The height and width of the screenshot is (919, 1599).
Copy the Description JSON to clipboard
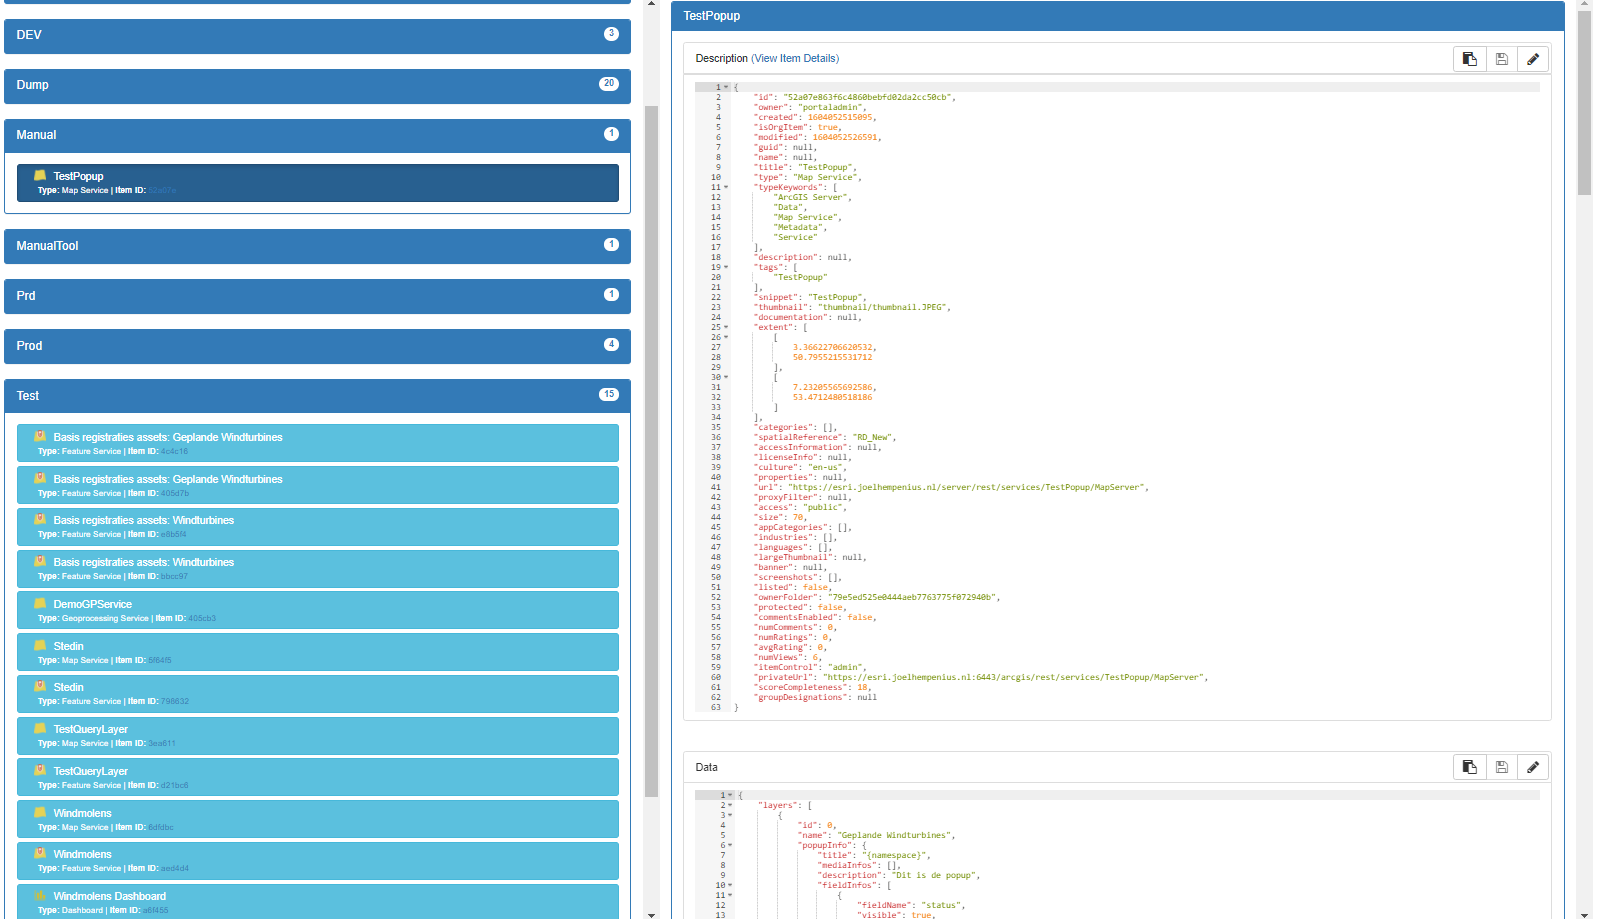click(x=1470, y=59)
